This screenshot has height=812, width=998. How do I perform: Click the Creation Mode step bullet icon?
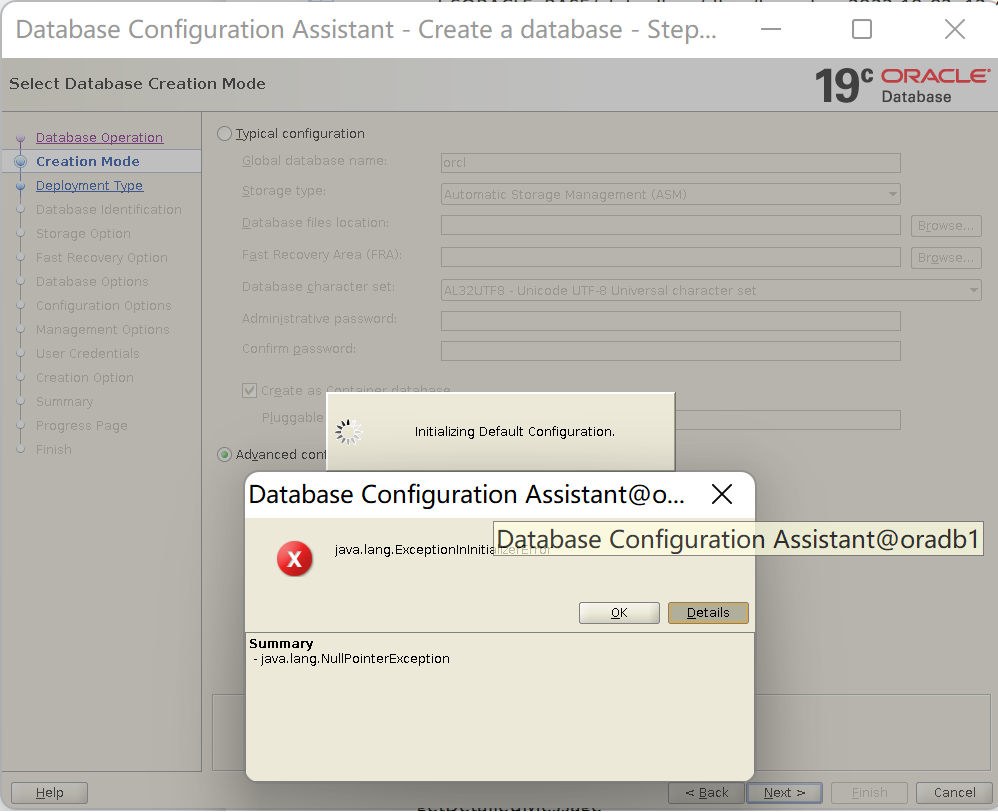pyautogui.click(x=20, y=162)
